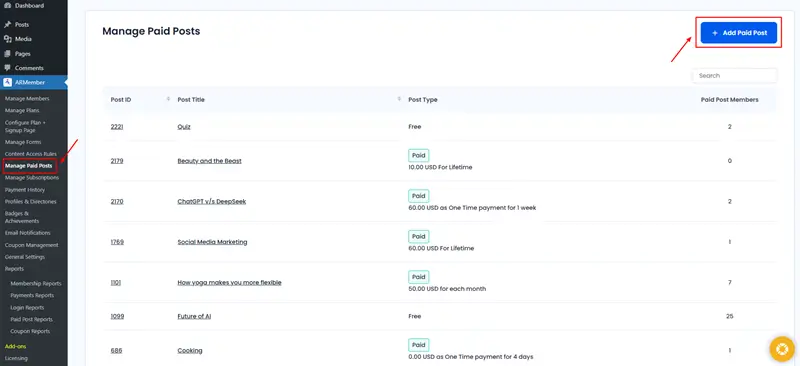Click the Posts pin icon

(7, 25)
